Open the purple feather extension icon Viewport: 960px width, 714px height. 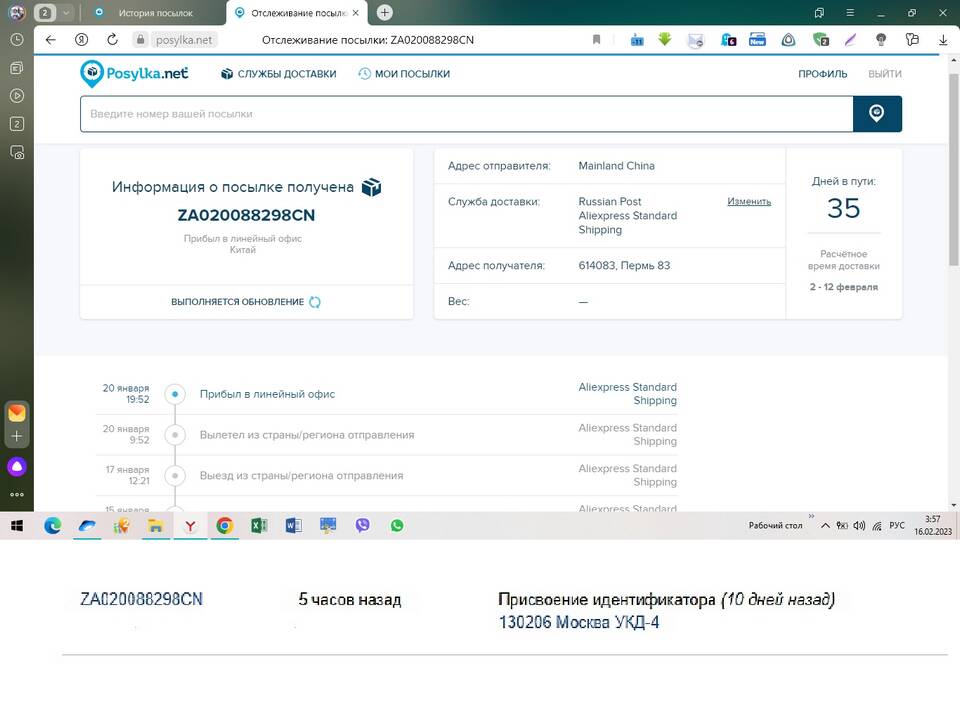850,40
